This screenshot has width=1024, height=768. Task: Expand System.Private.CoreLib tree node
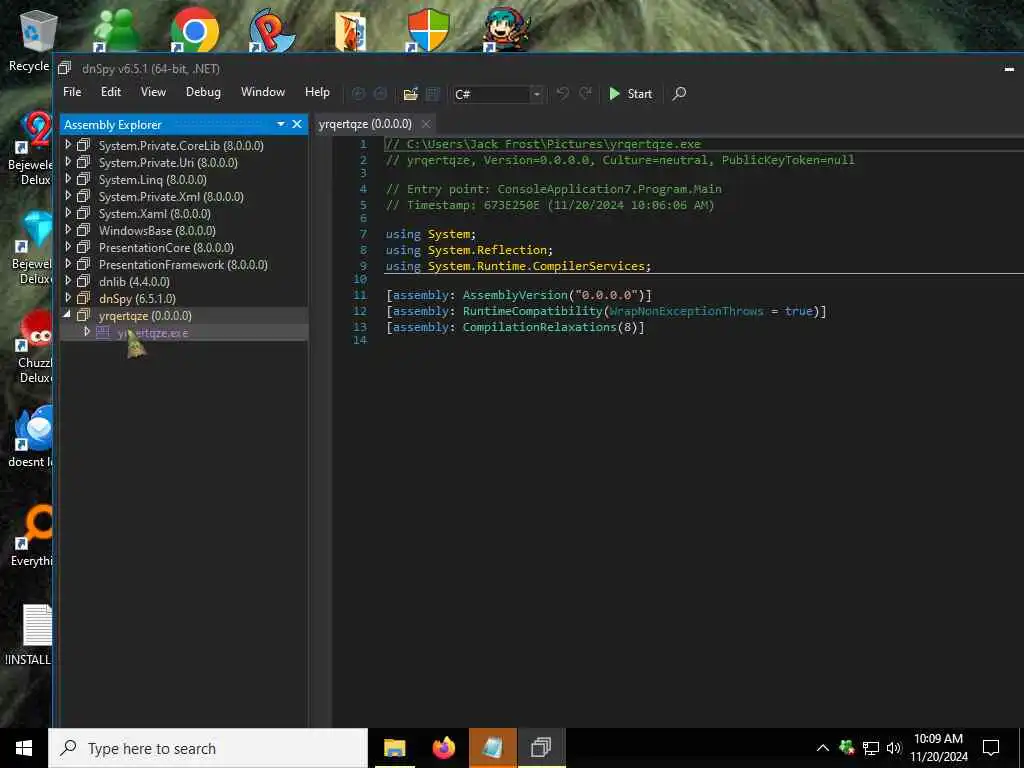[x=68, y=145]
